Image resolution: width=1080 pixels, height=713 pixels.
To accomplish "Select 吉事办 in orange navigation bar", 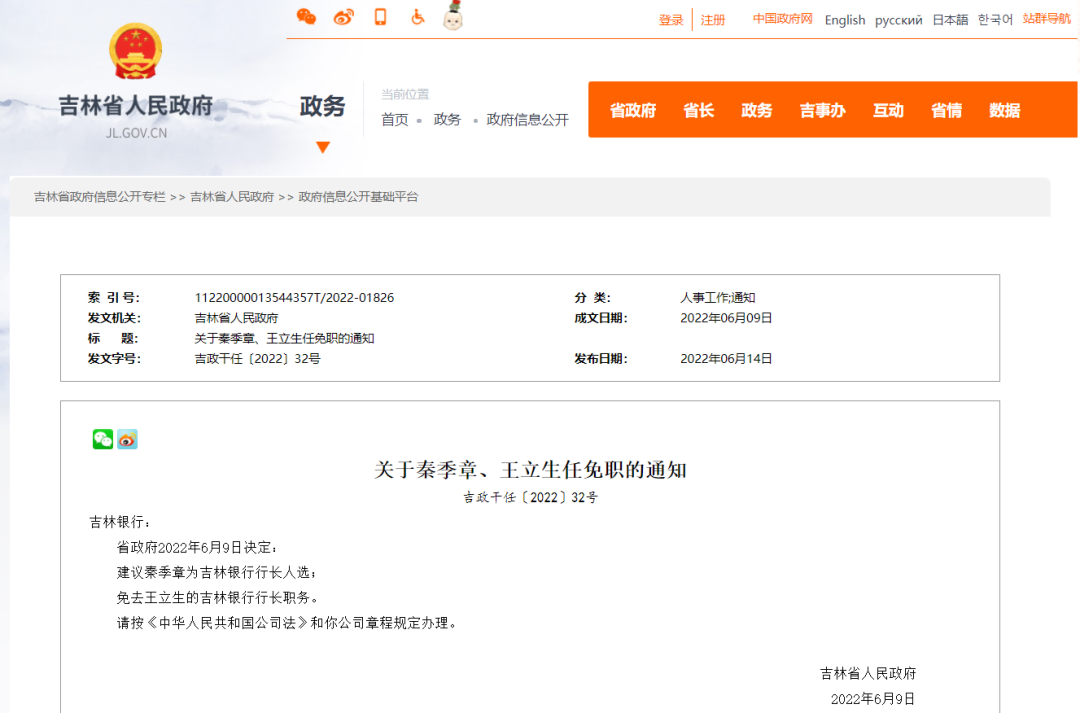I will point(822,110).
